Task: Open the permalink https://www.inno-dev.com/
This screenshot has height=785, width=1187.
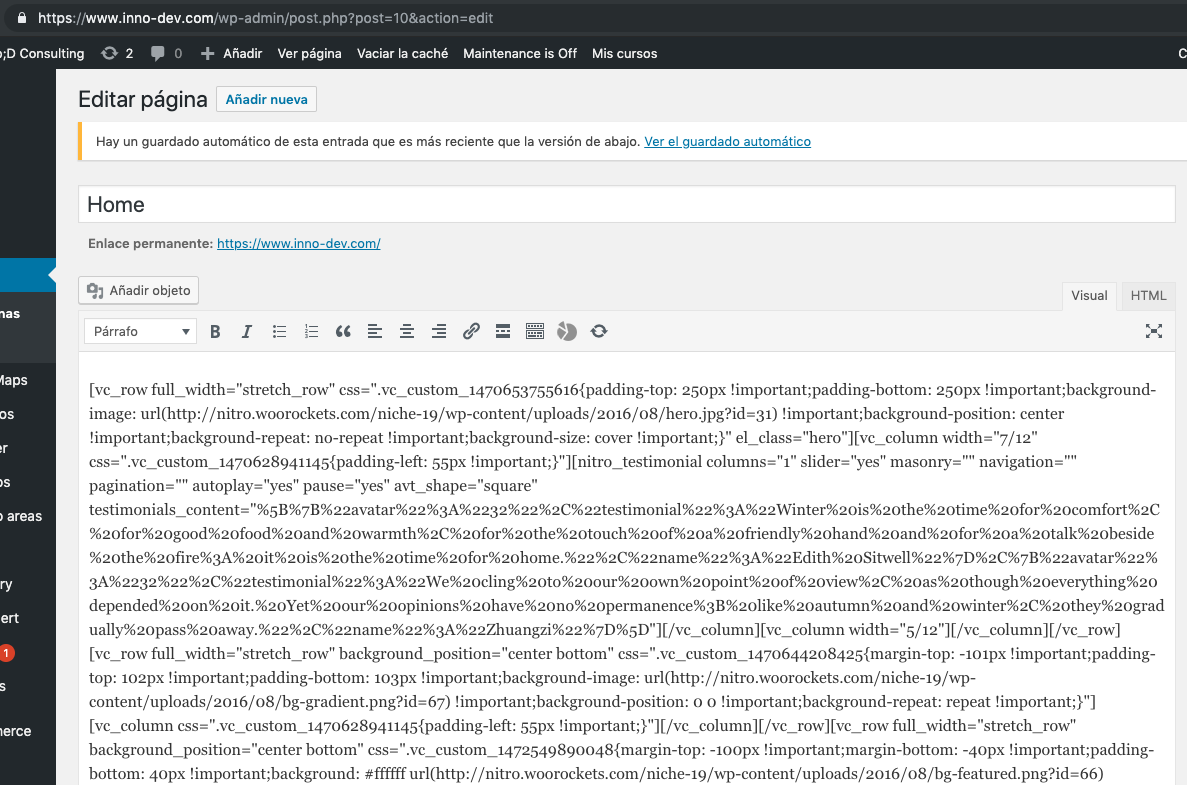Action: coord(298,244)
